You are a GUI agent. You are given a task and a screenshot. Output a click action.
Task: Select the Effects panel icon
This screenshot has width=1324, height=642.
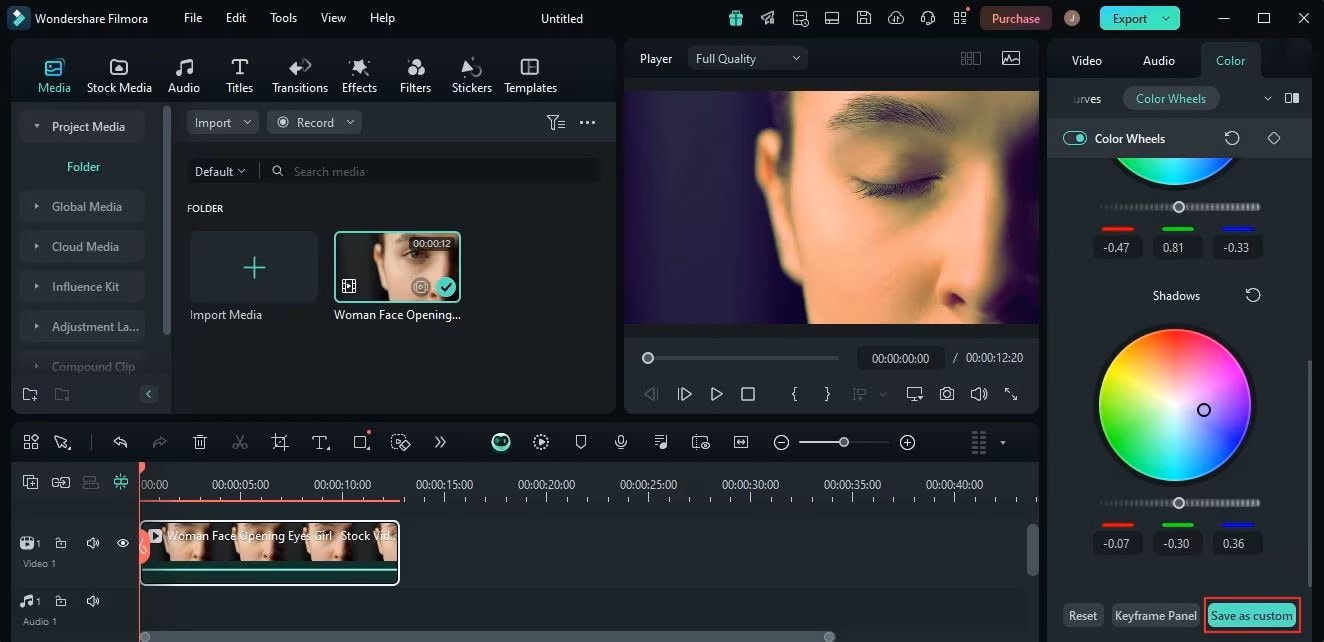[x=359, y=74]
